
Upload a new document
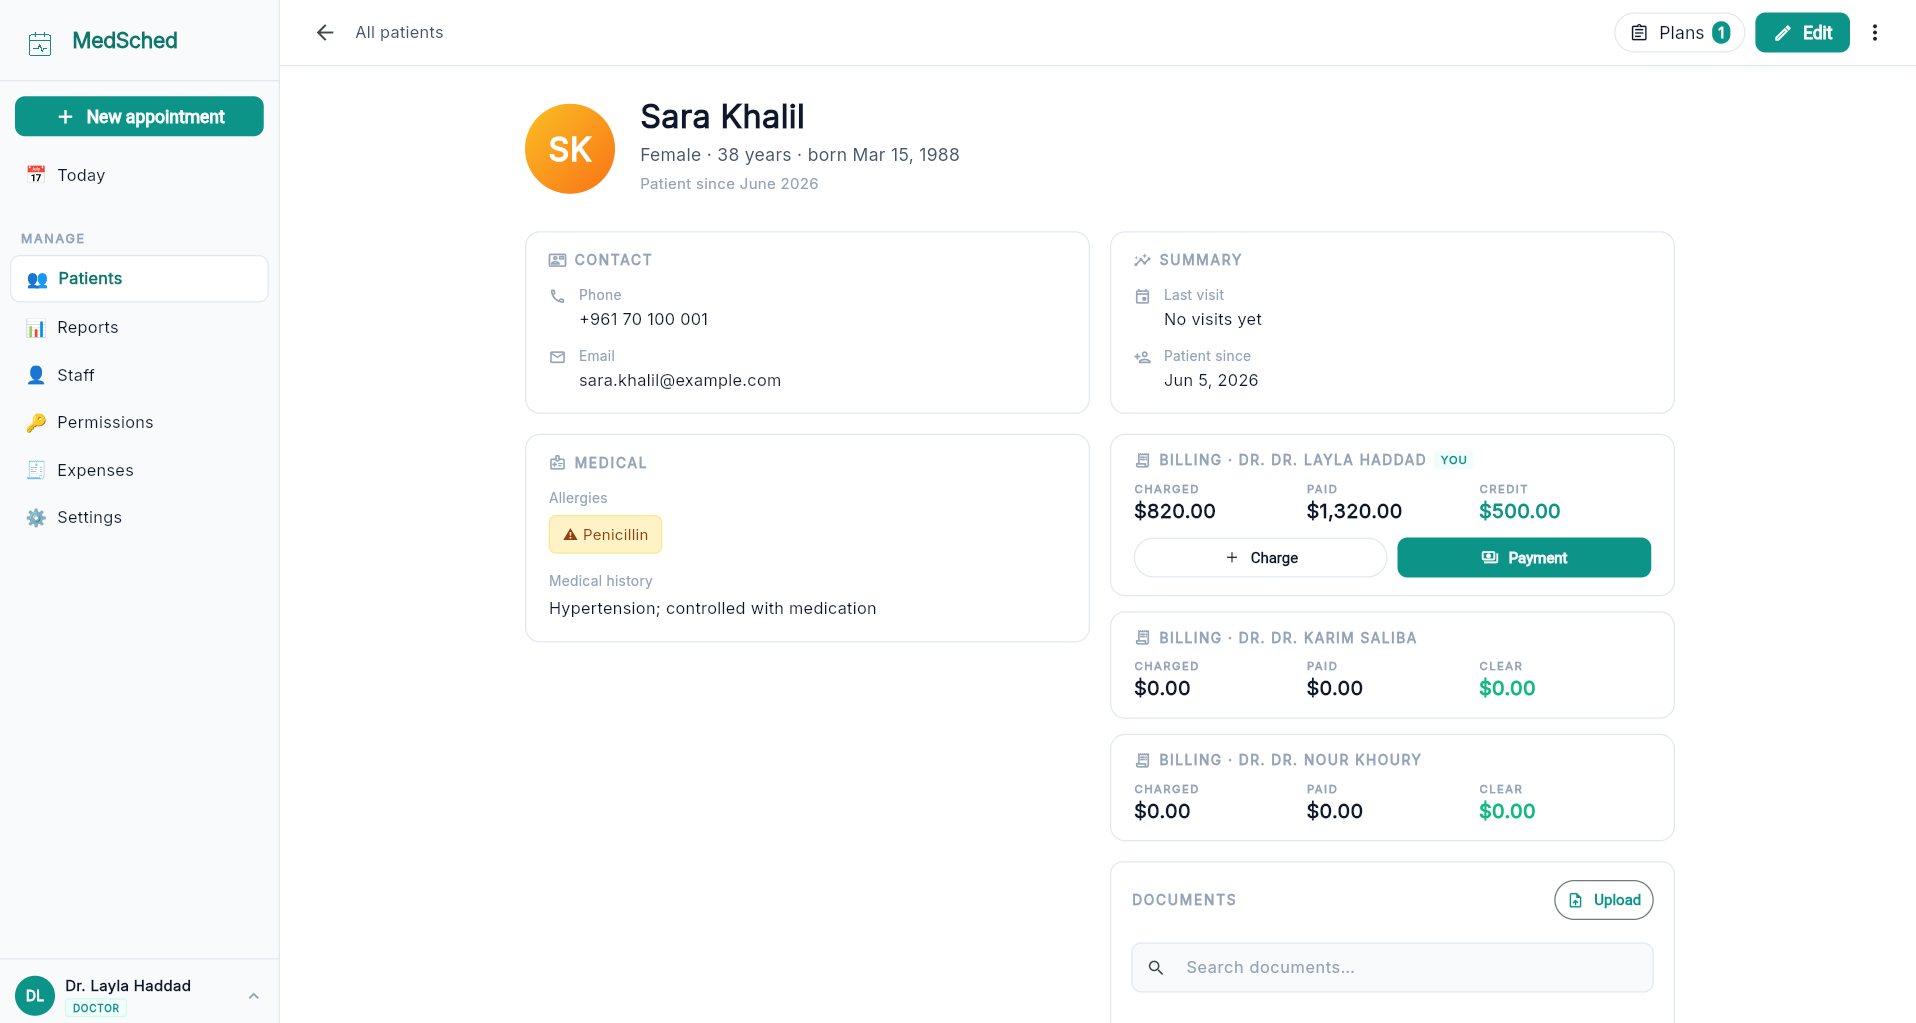(1604, 900)
